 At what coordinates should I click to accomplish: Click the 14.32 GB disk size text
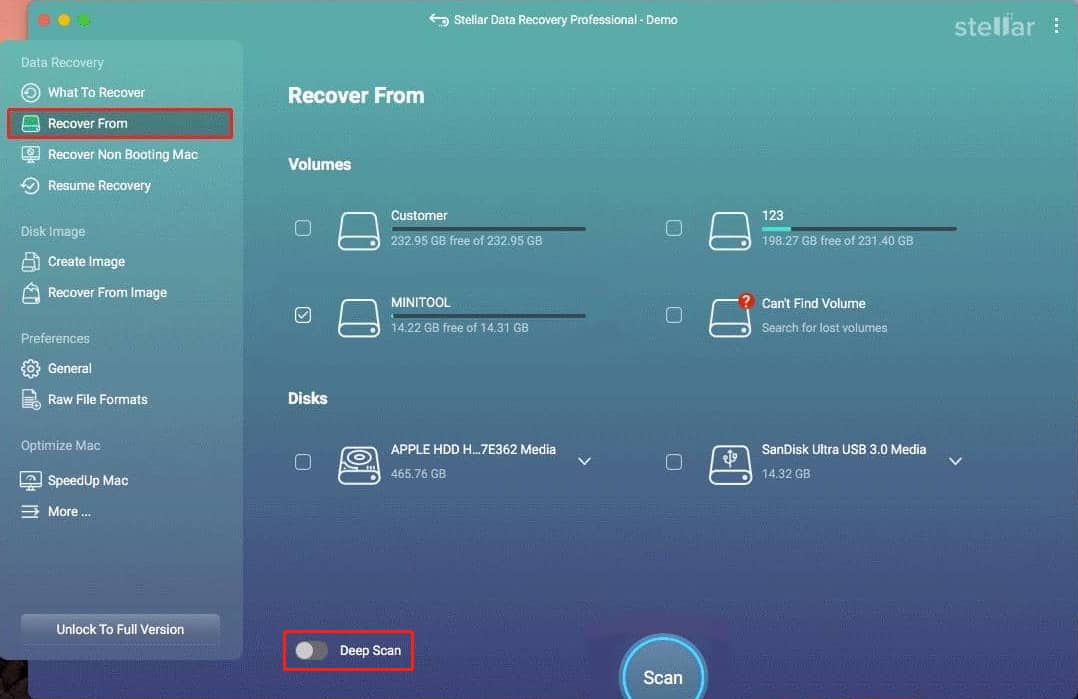786,474
